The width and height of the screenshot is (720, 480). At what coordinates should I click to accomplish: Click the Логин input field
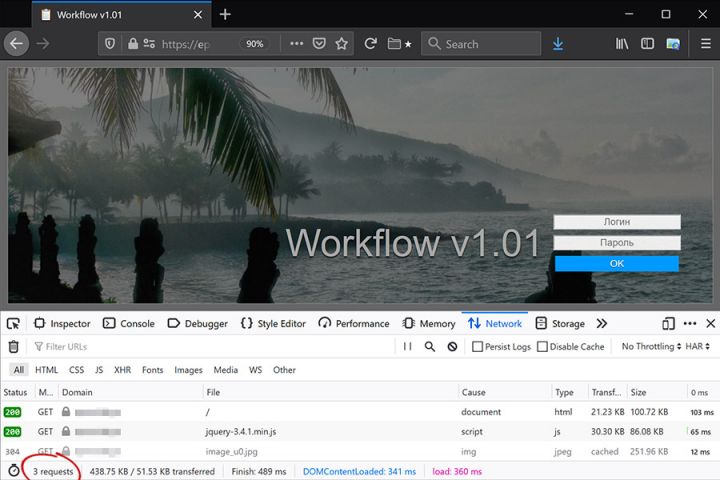(x=617, y=222)
